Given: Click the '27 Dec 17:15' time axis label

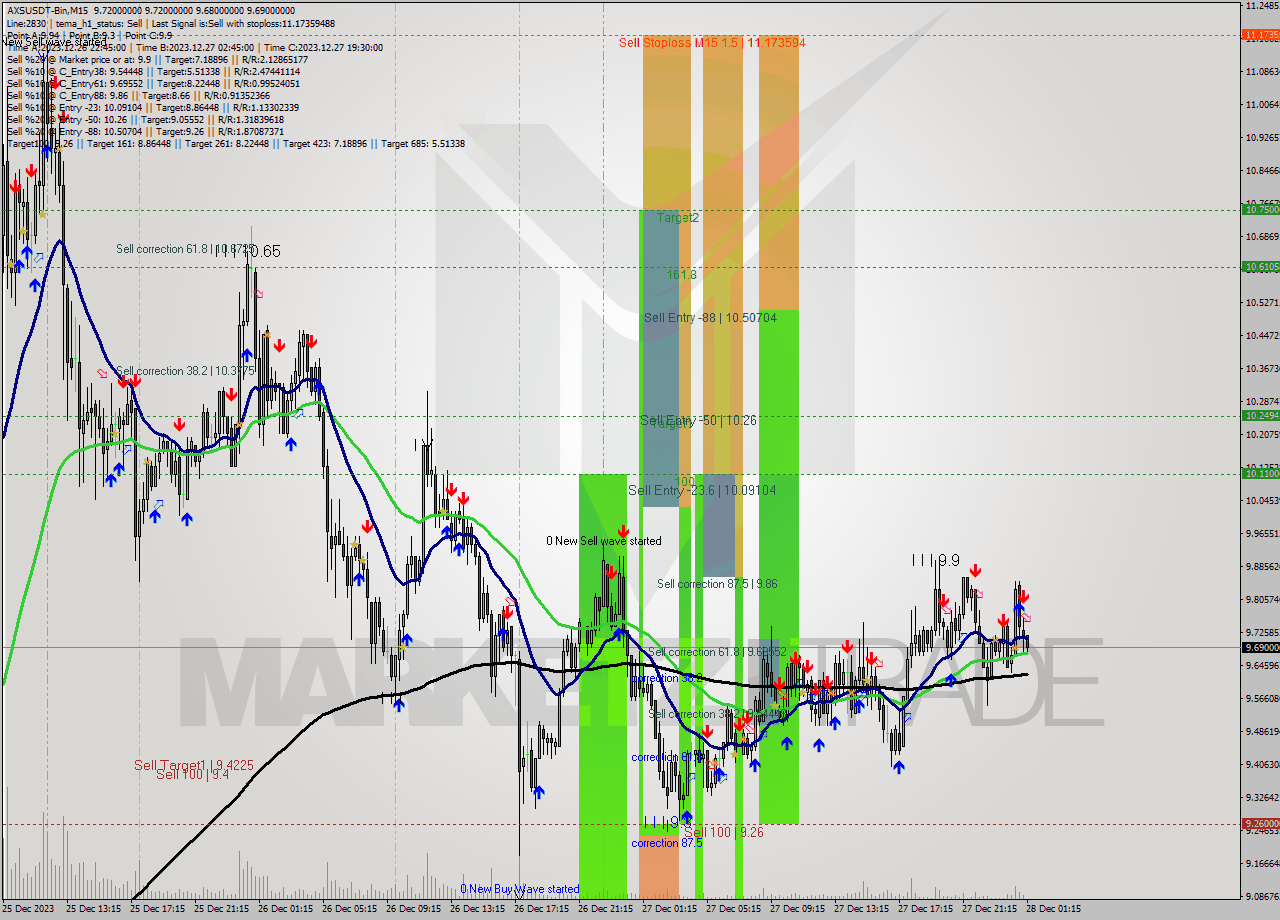Looking at the screenshot, I should [925, 909].
